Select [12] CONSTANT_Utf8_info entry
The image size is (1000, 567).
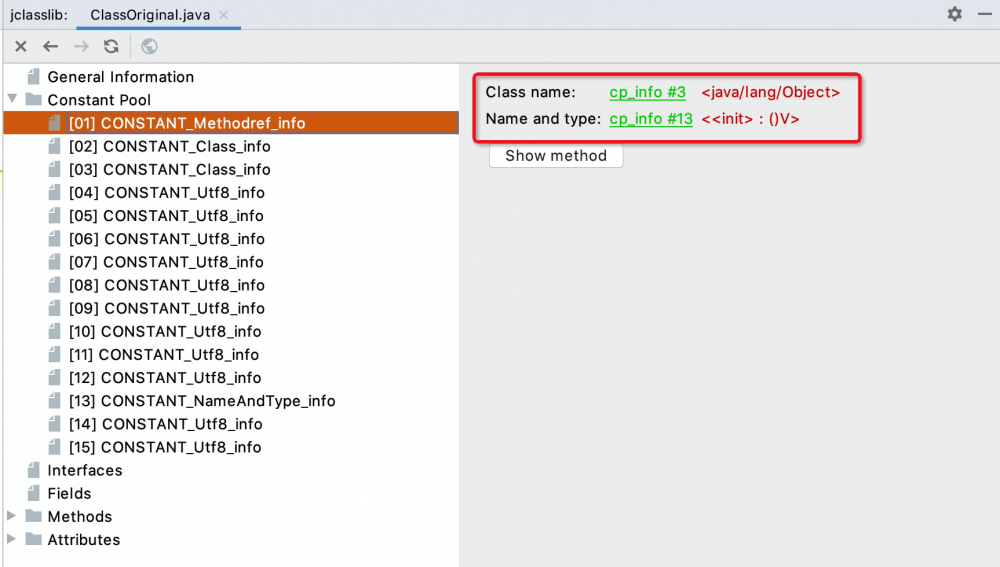coord(165,378)
